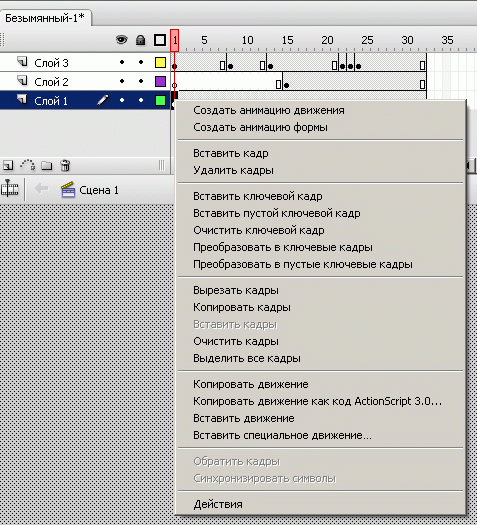This screenshot has width=477, height=525.
Task: Click Слой 3 keyframe at frame 8
Action: click(230, 66)
